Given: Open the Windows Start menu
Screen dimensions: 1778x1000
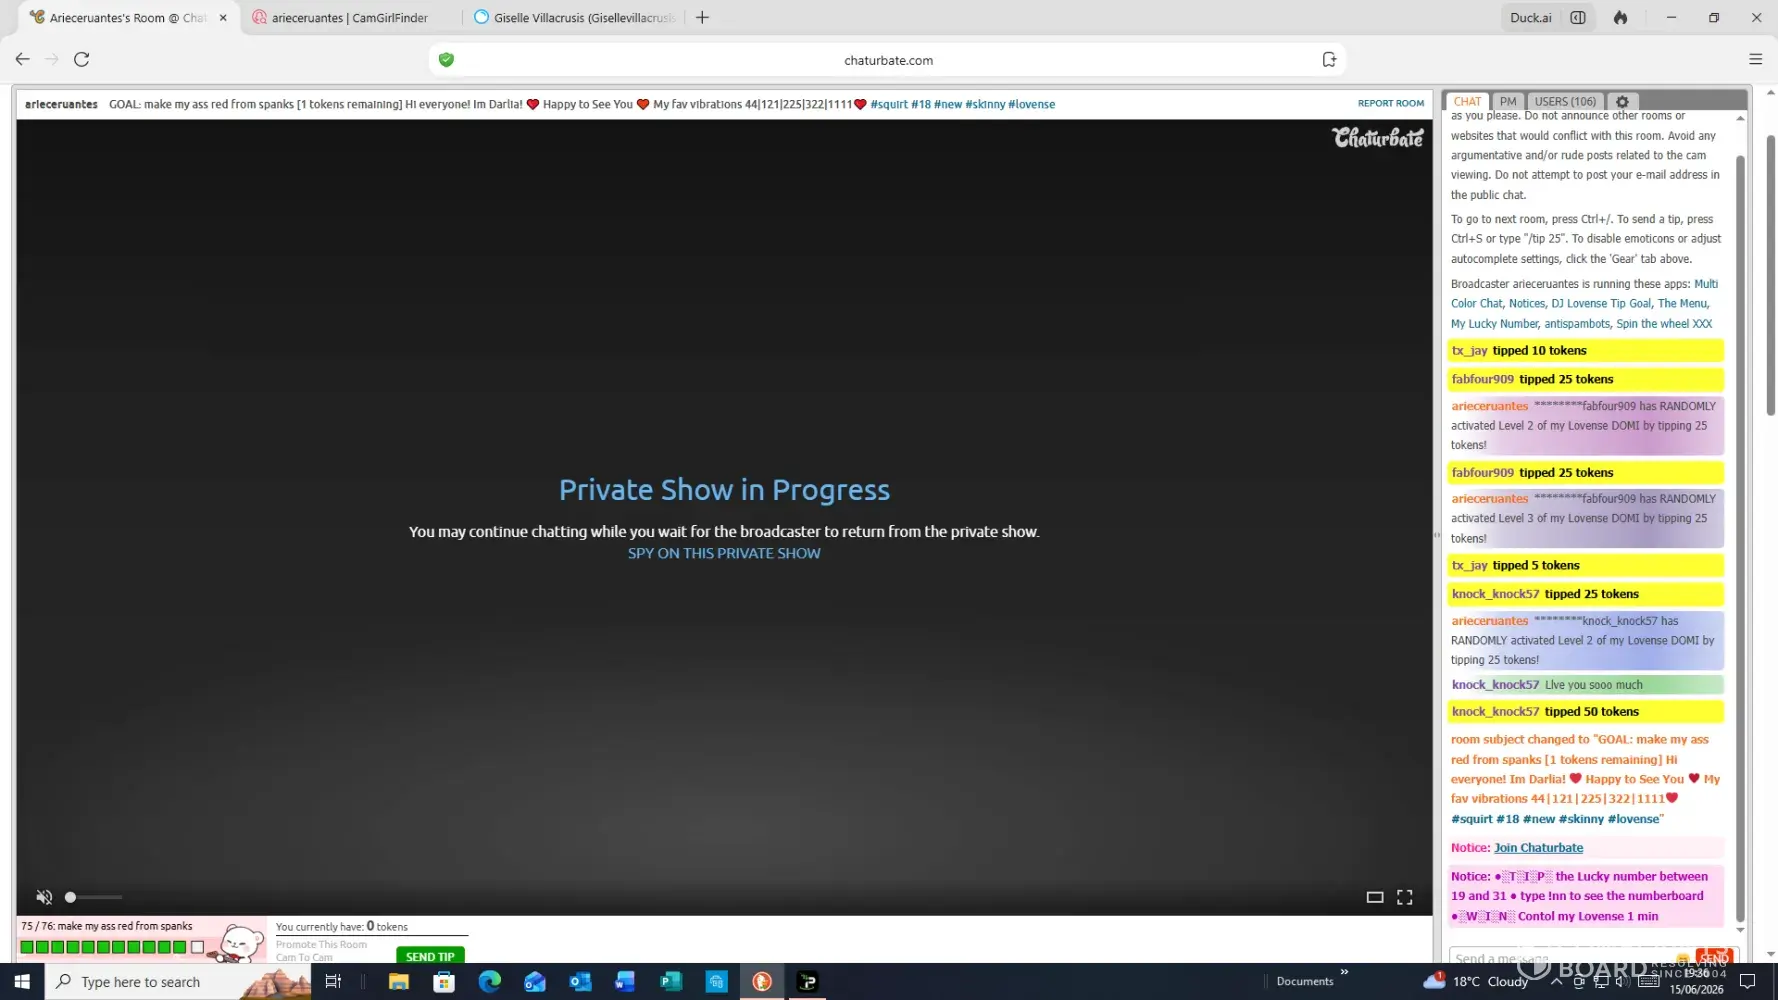Looking at the screenshot, I should pyautogui.click(x=22, y=982).
